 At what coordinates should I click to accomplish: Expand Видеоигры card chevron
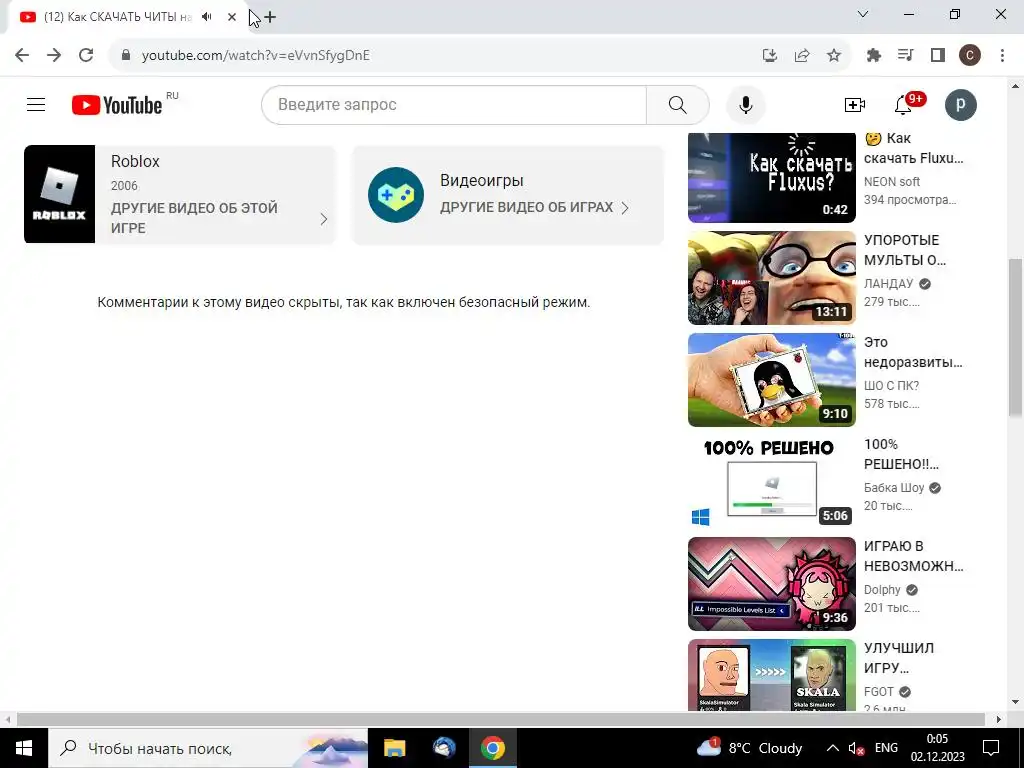click(x=625, y=208)
